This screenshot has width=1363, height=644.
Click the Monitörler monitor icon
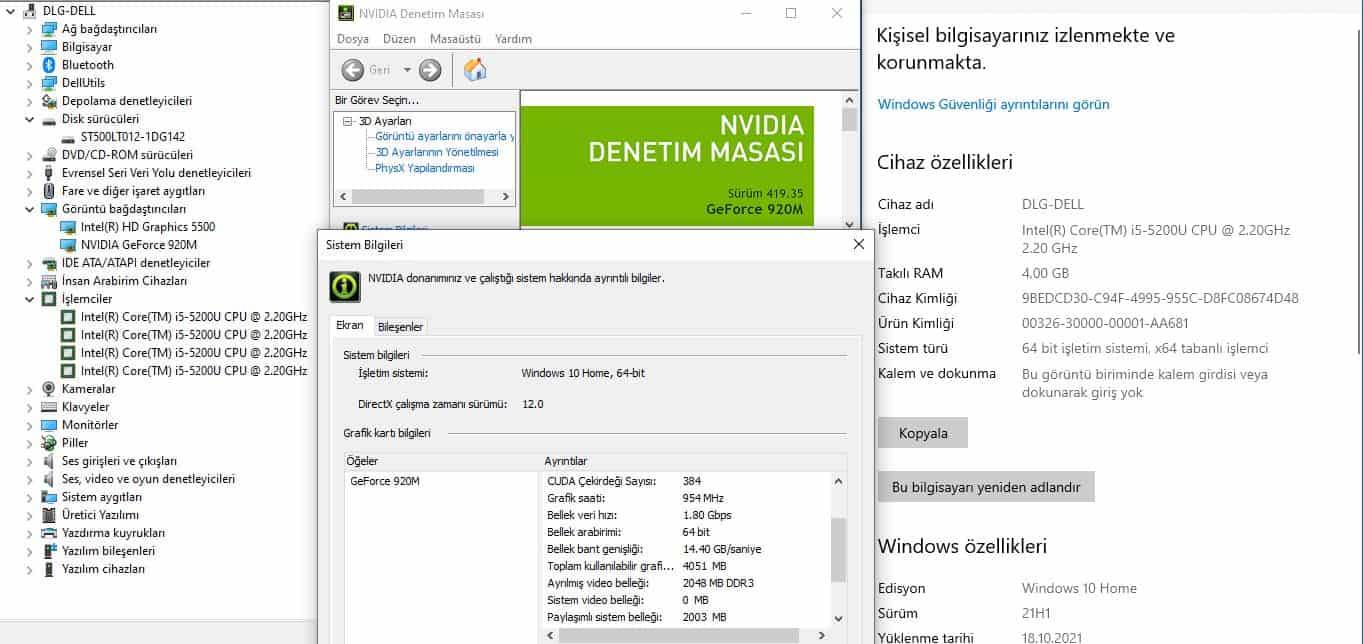tap(49, 425)
